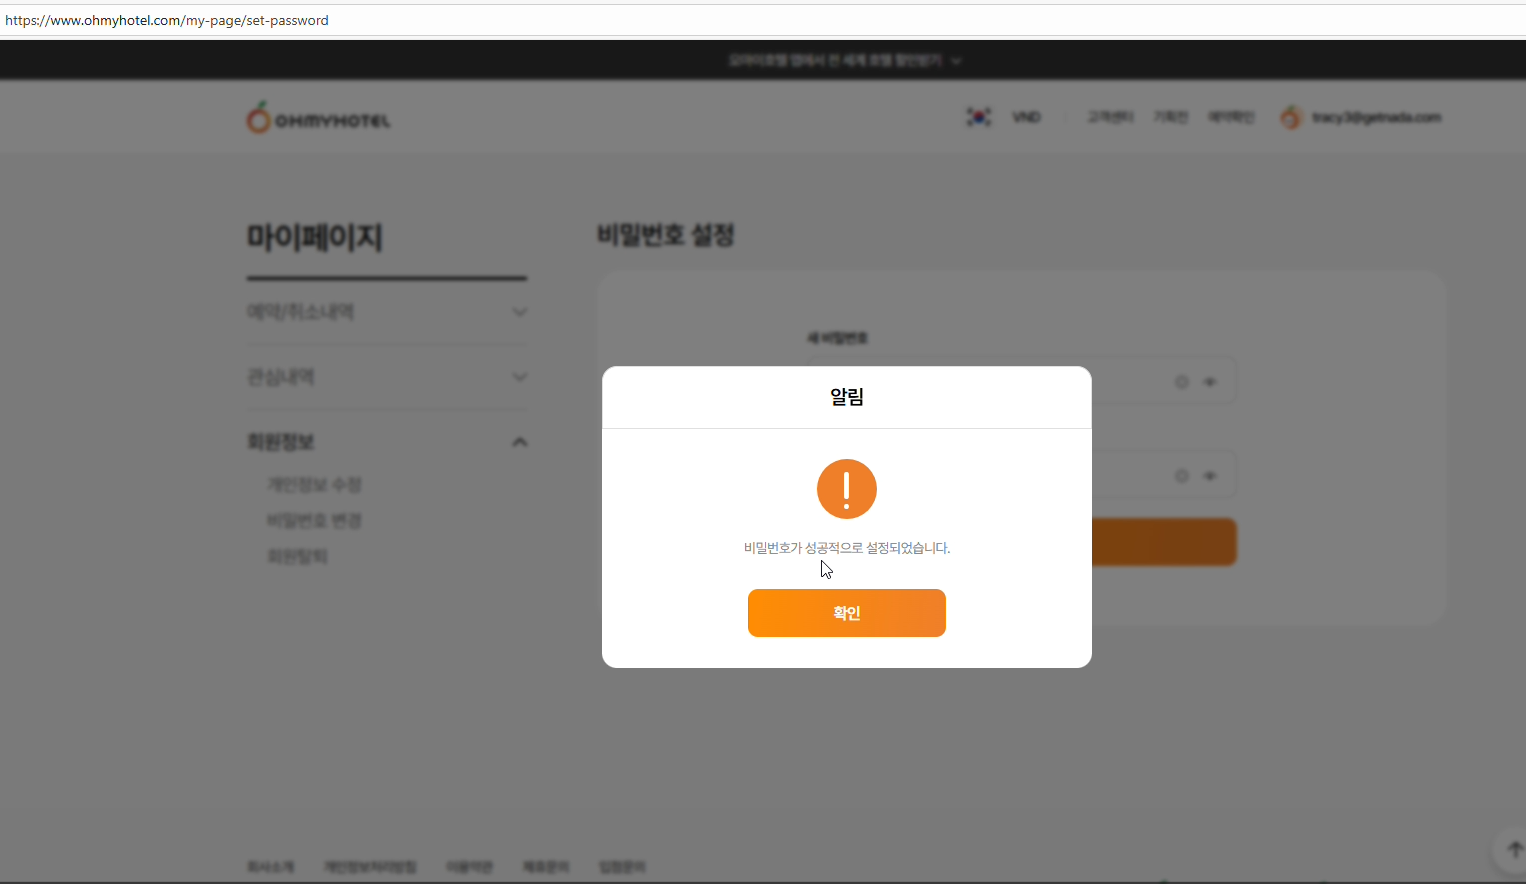
Task: Open 회원탈퇴 in the sidebar
Action: point(297,556)
